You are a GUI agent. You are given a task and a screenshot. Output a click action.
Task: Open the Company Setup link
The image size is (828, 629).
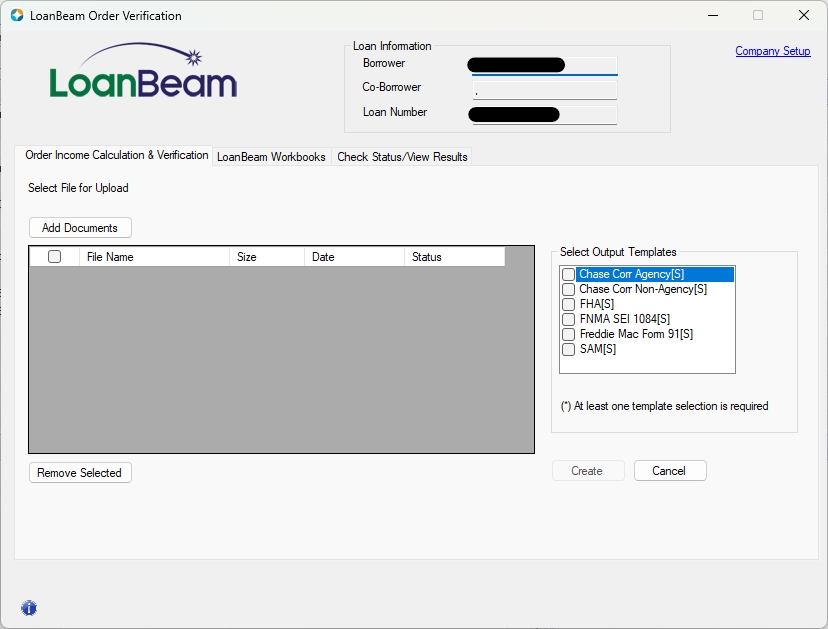point(772,51)
